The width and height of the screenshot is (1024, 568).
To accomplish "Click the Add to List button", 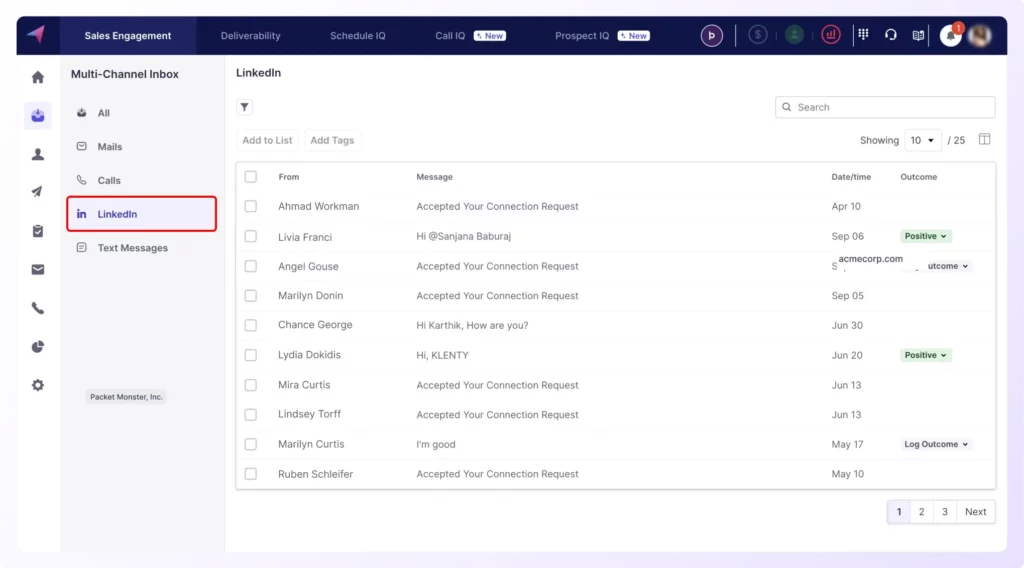I will (x=267, y=140).
